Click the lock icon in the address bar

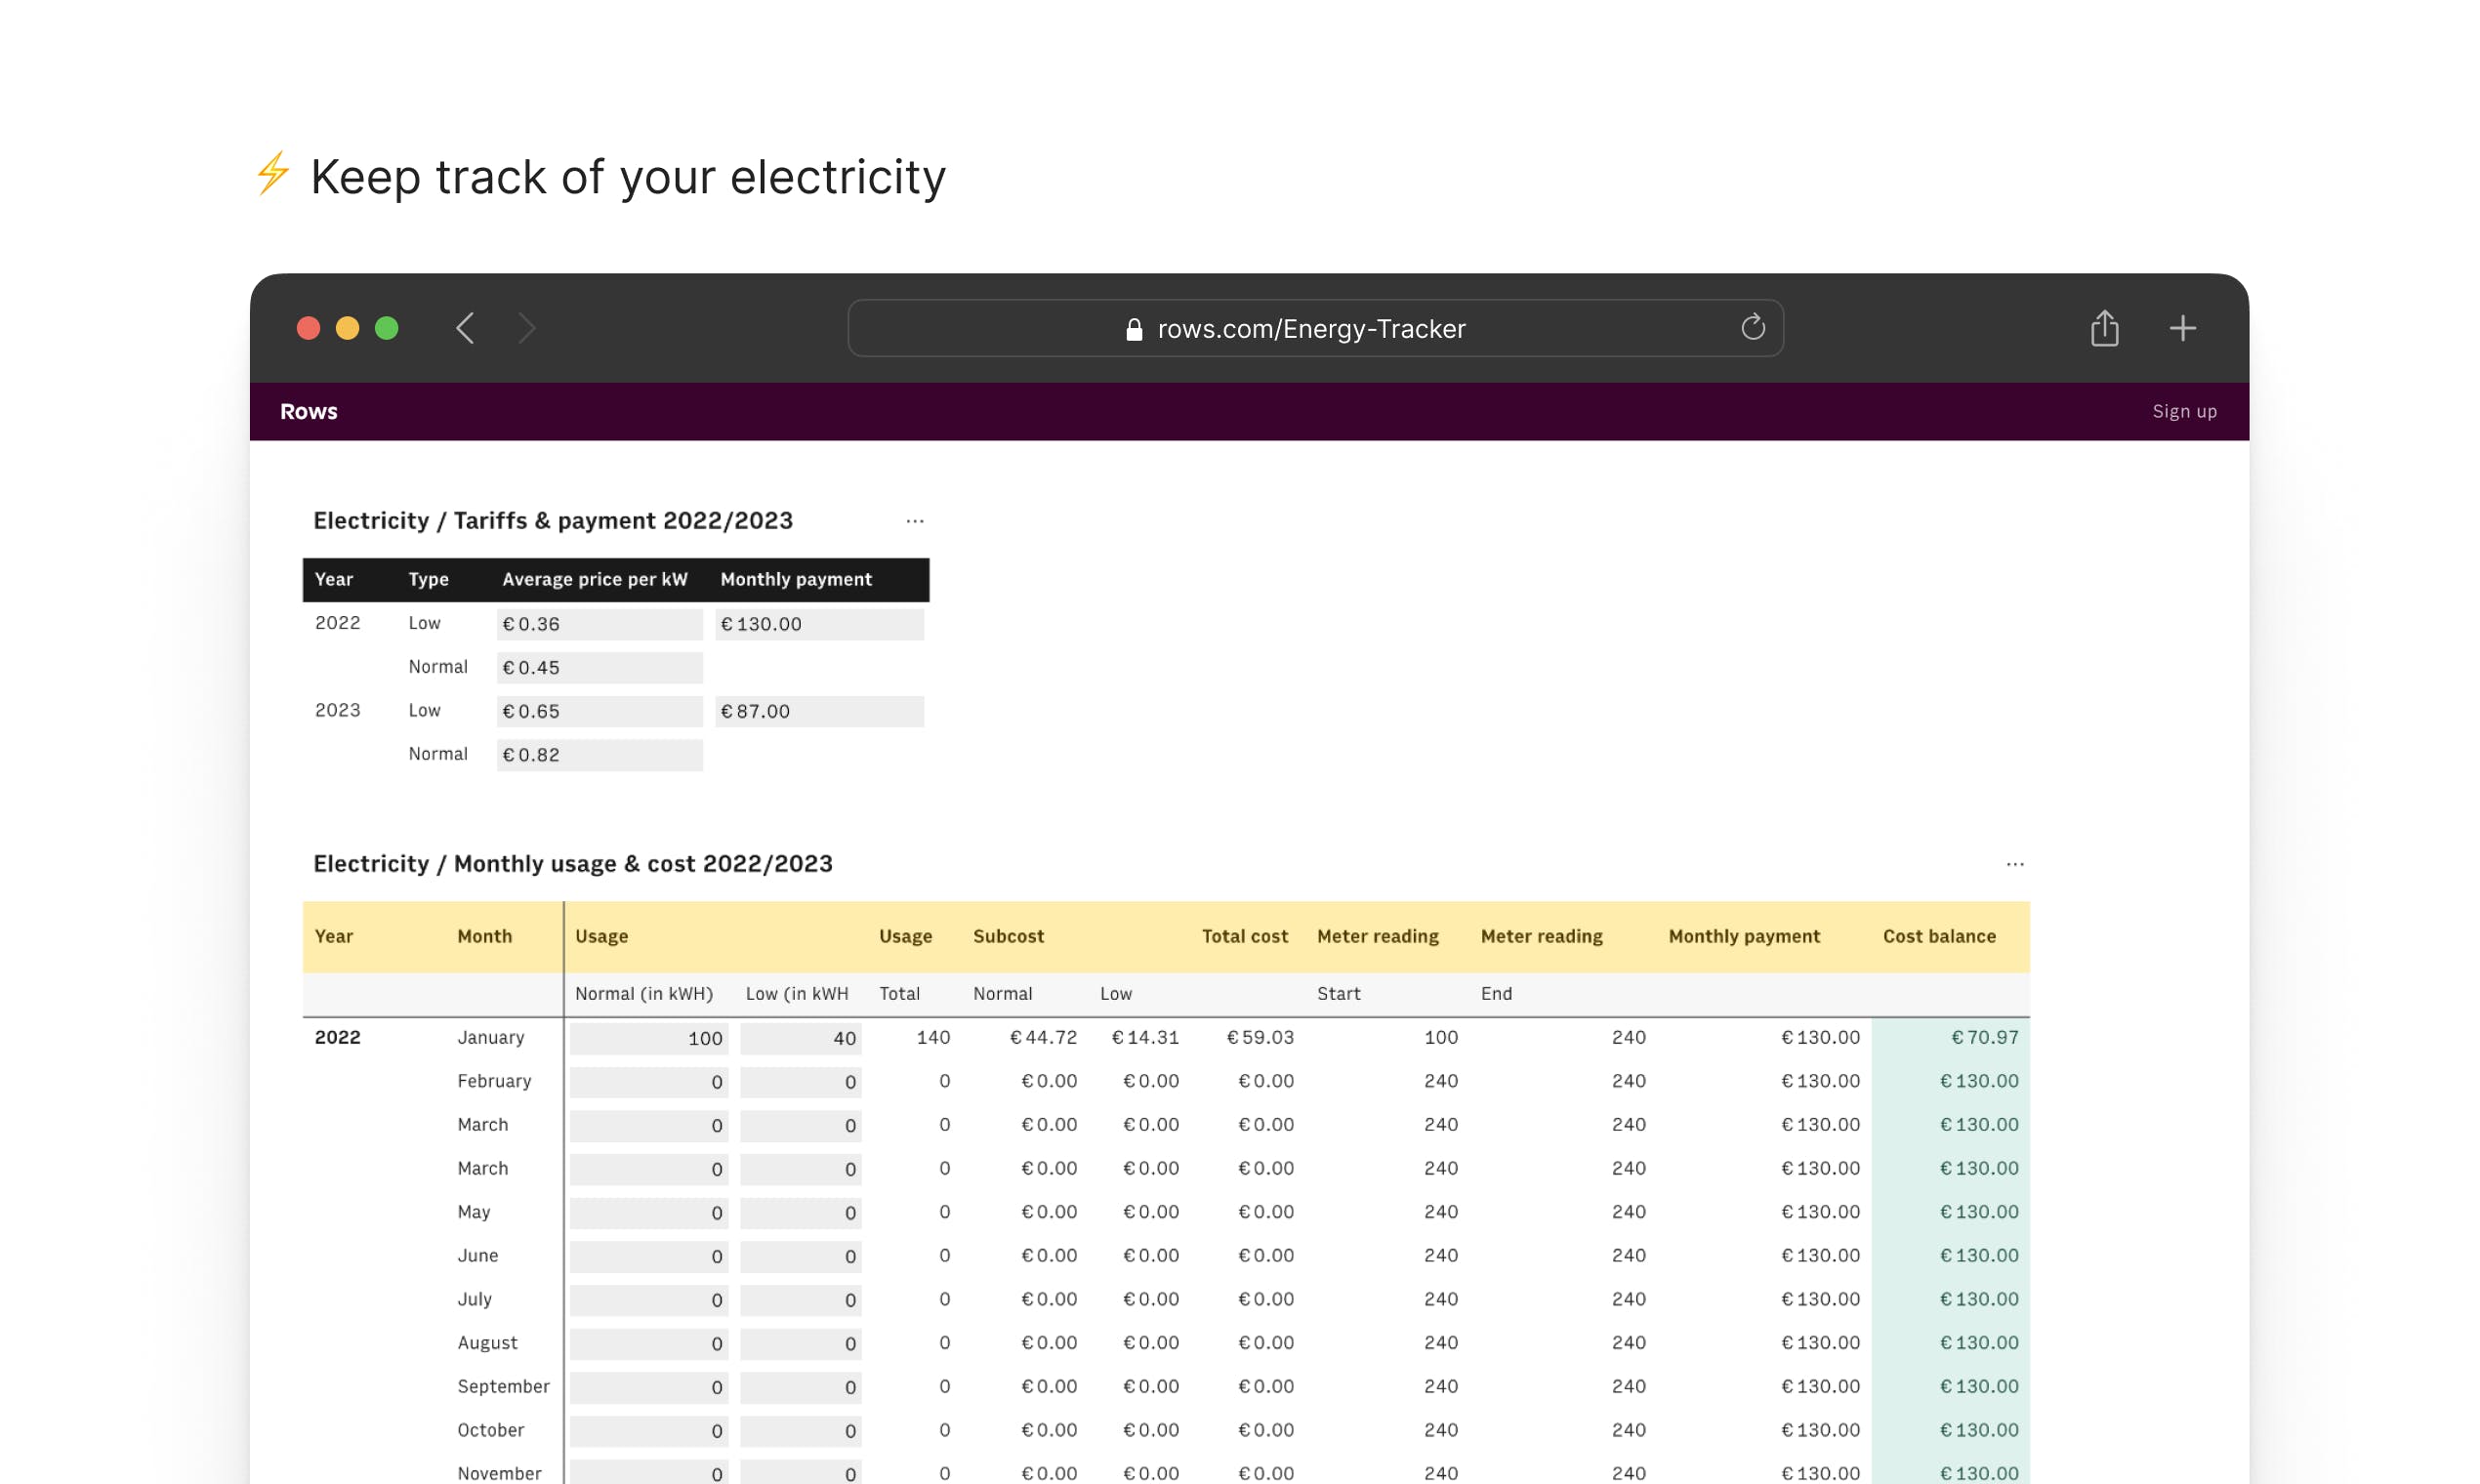[1133, 329]
